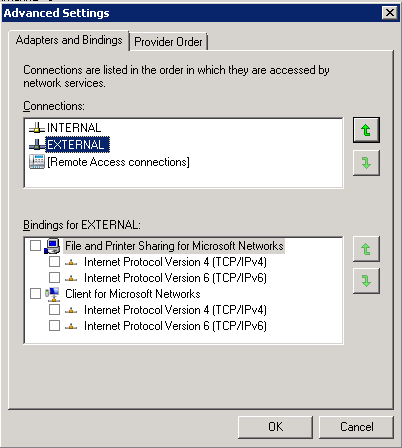The image size is (402, 448).
Task: Click the EXTERNAL network adapter icon
Action: [37, 145]
